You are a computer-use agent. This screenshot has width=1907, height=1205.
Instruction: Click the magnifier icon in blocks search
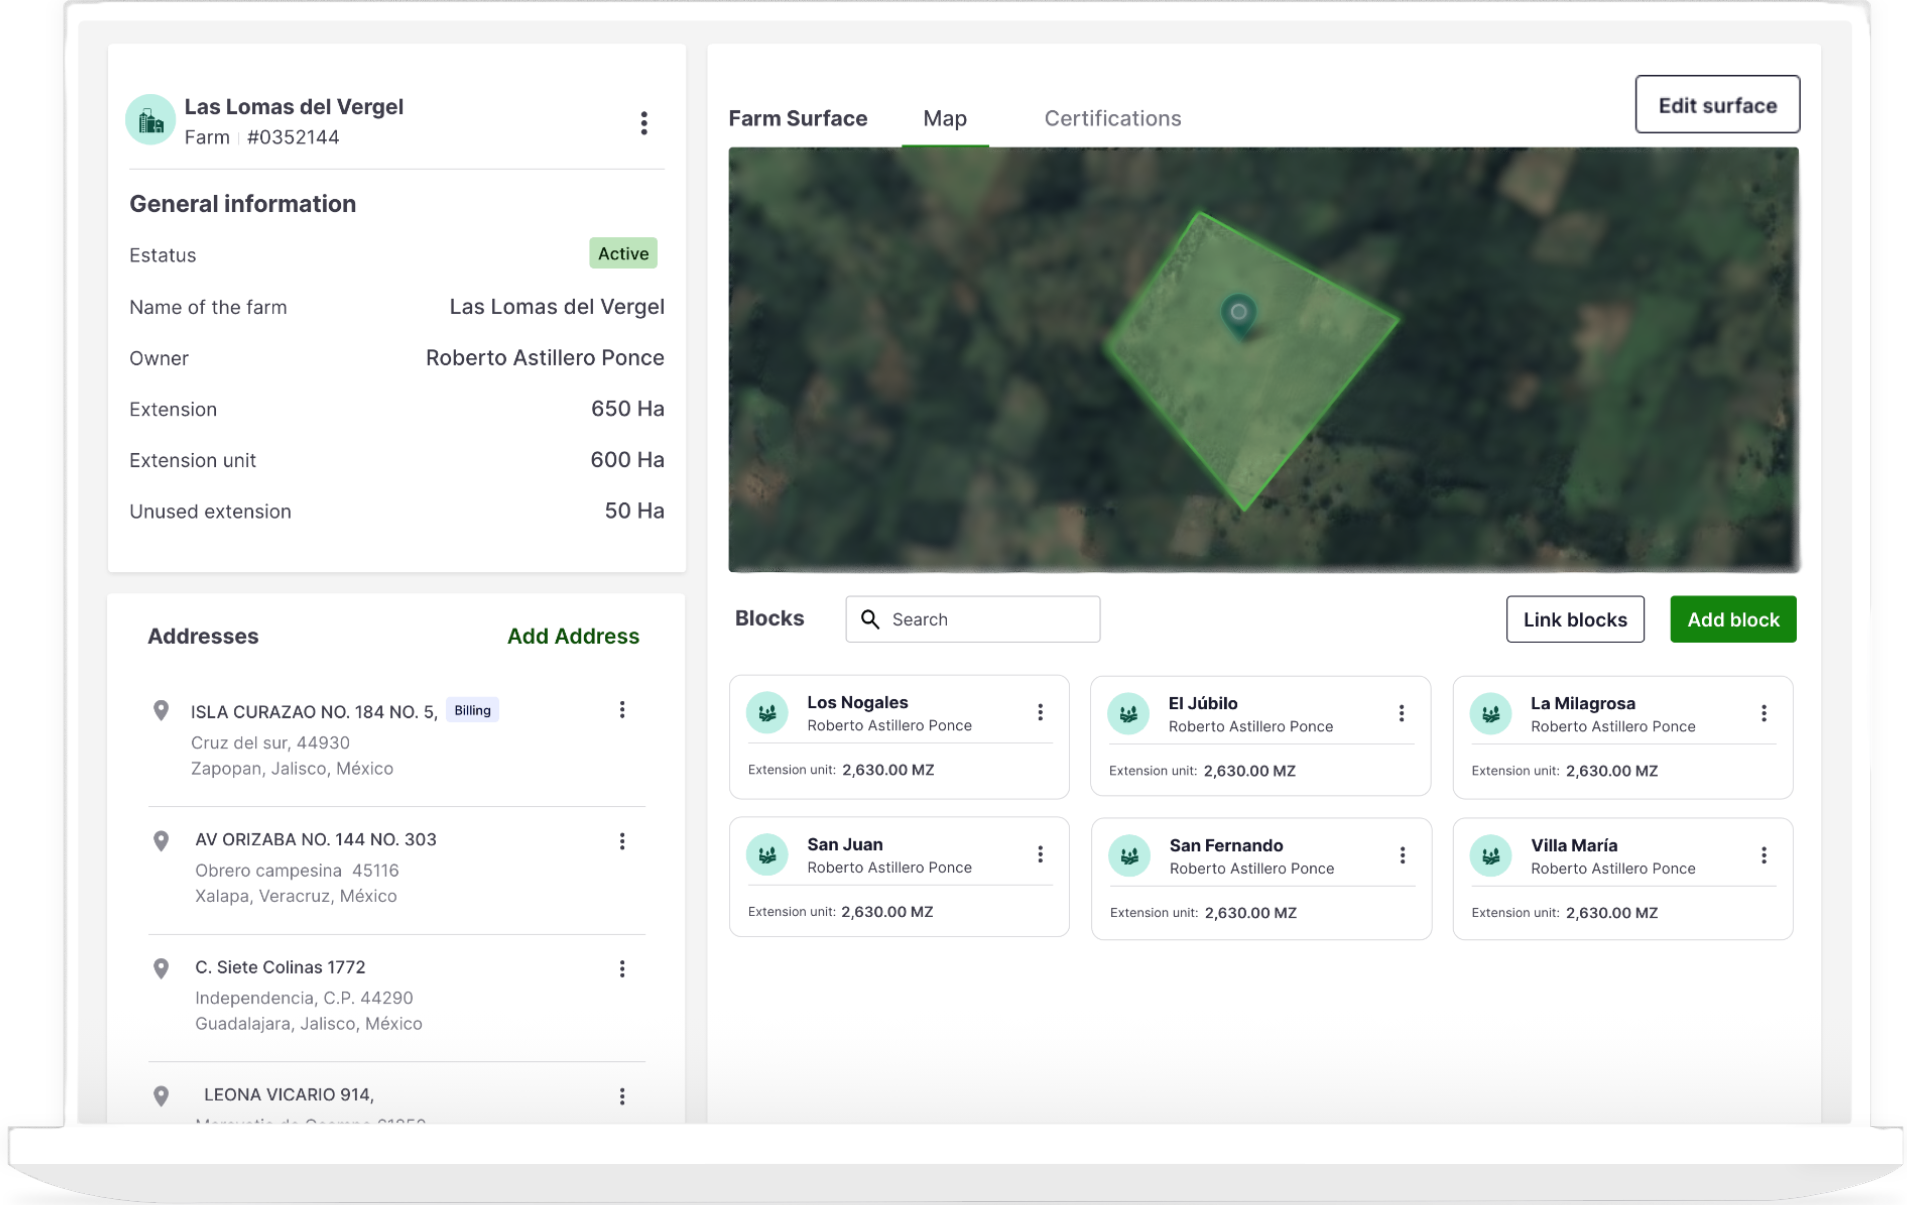tap(870, 620)
